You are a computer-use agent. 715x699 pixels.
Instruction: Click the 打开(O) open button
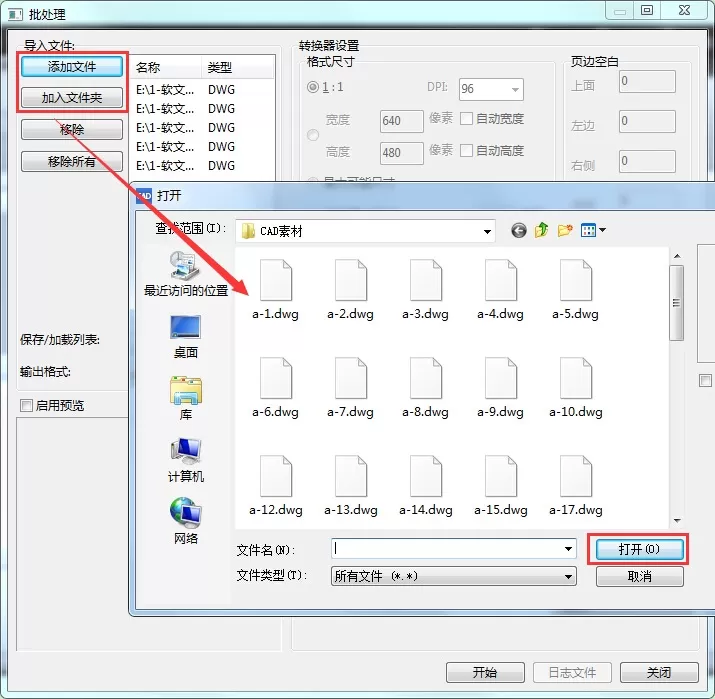[639, 549]
